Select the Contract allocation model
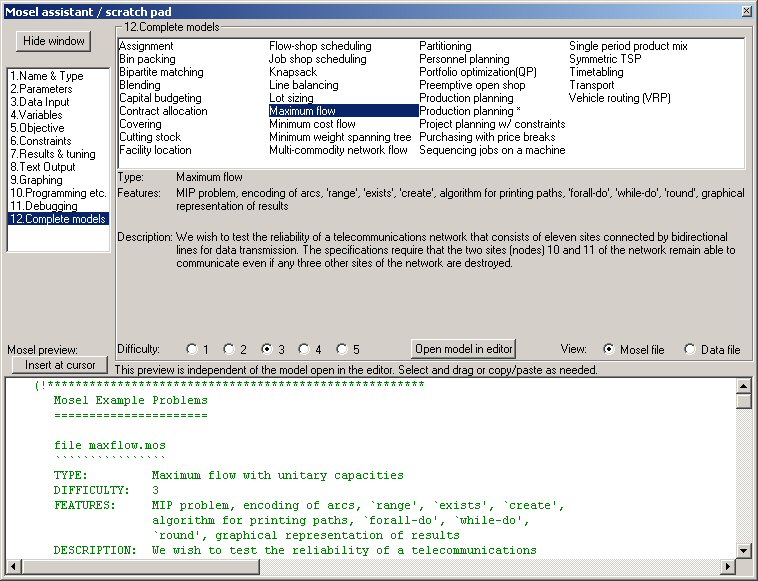 [163, 111]
